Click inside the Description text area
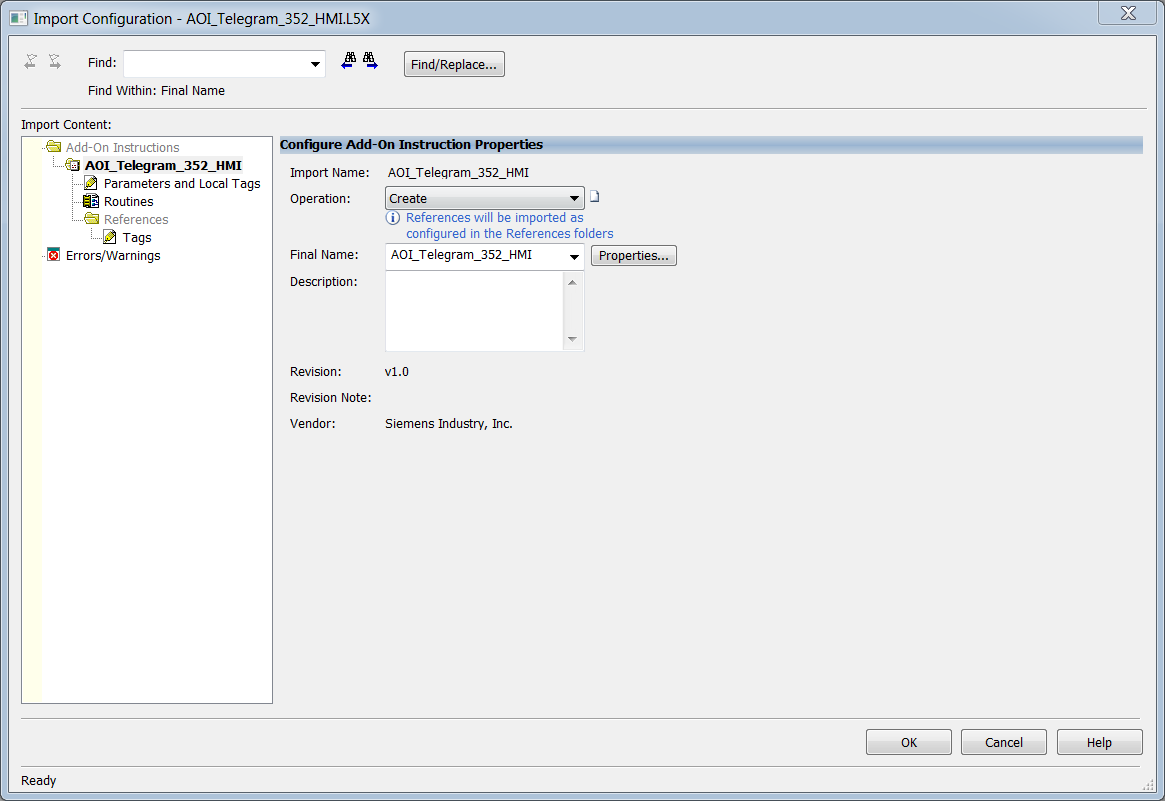This screenshot has height=801, width=1165. coord(474,311)
